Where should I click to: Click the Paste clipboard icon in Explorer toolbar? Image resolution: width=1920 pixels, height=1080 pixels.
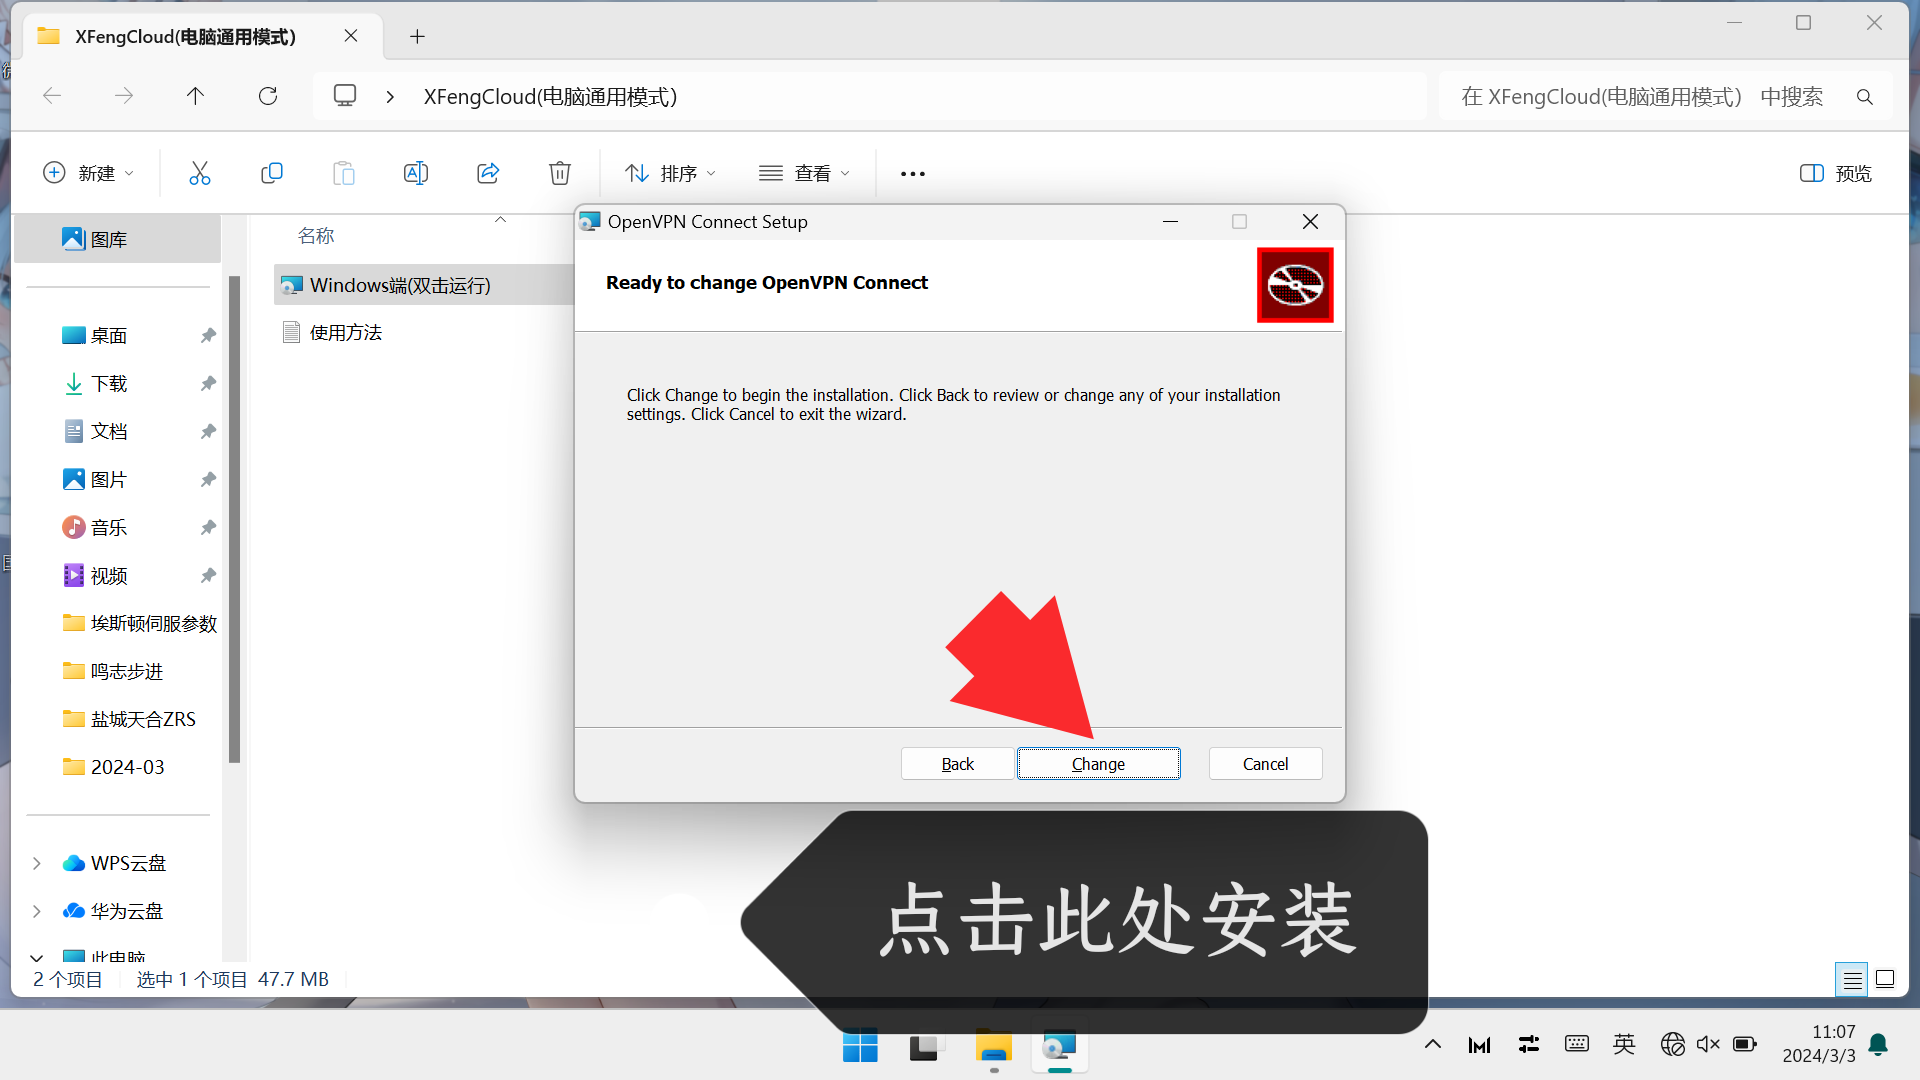pos(344,173)
